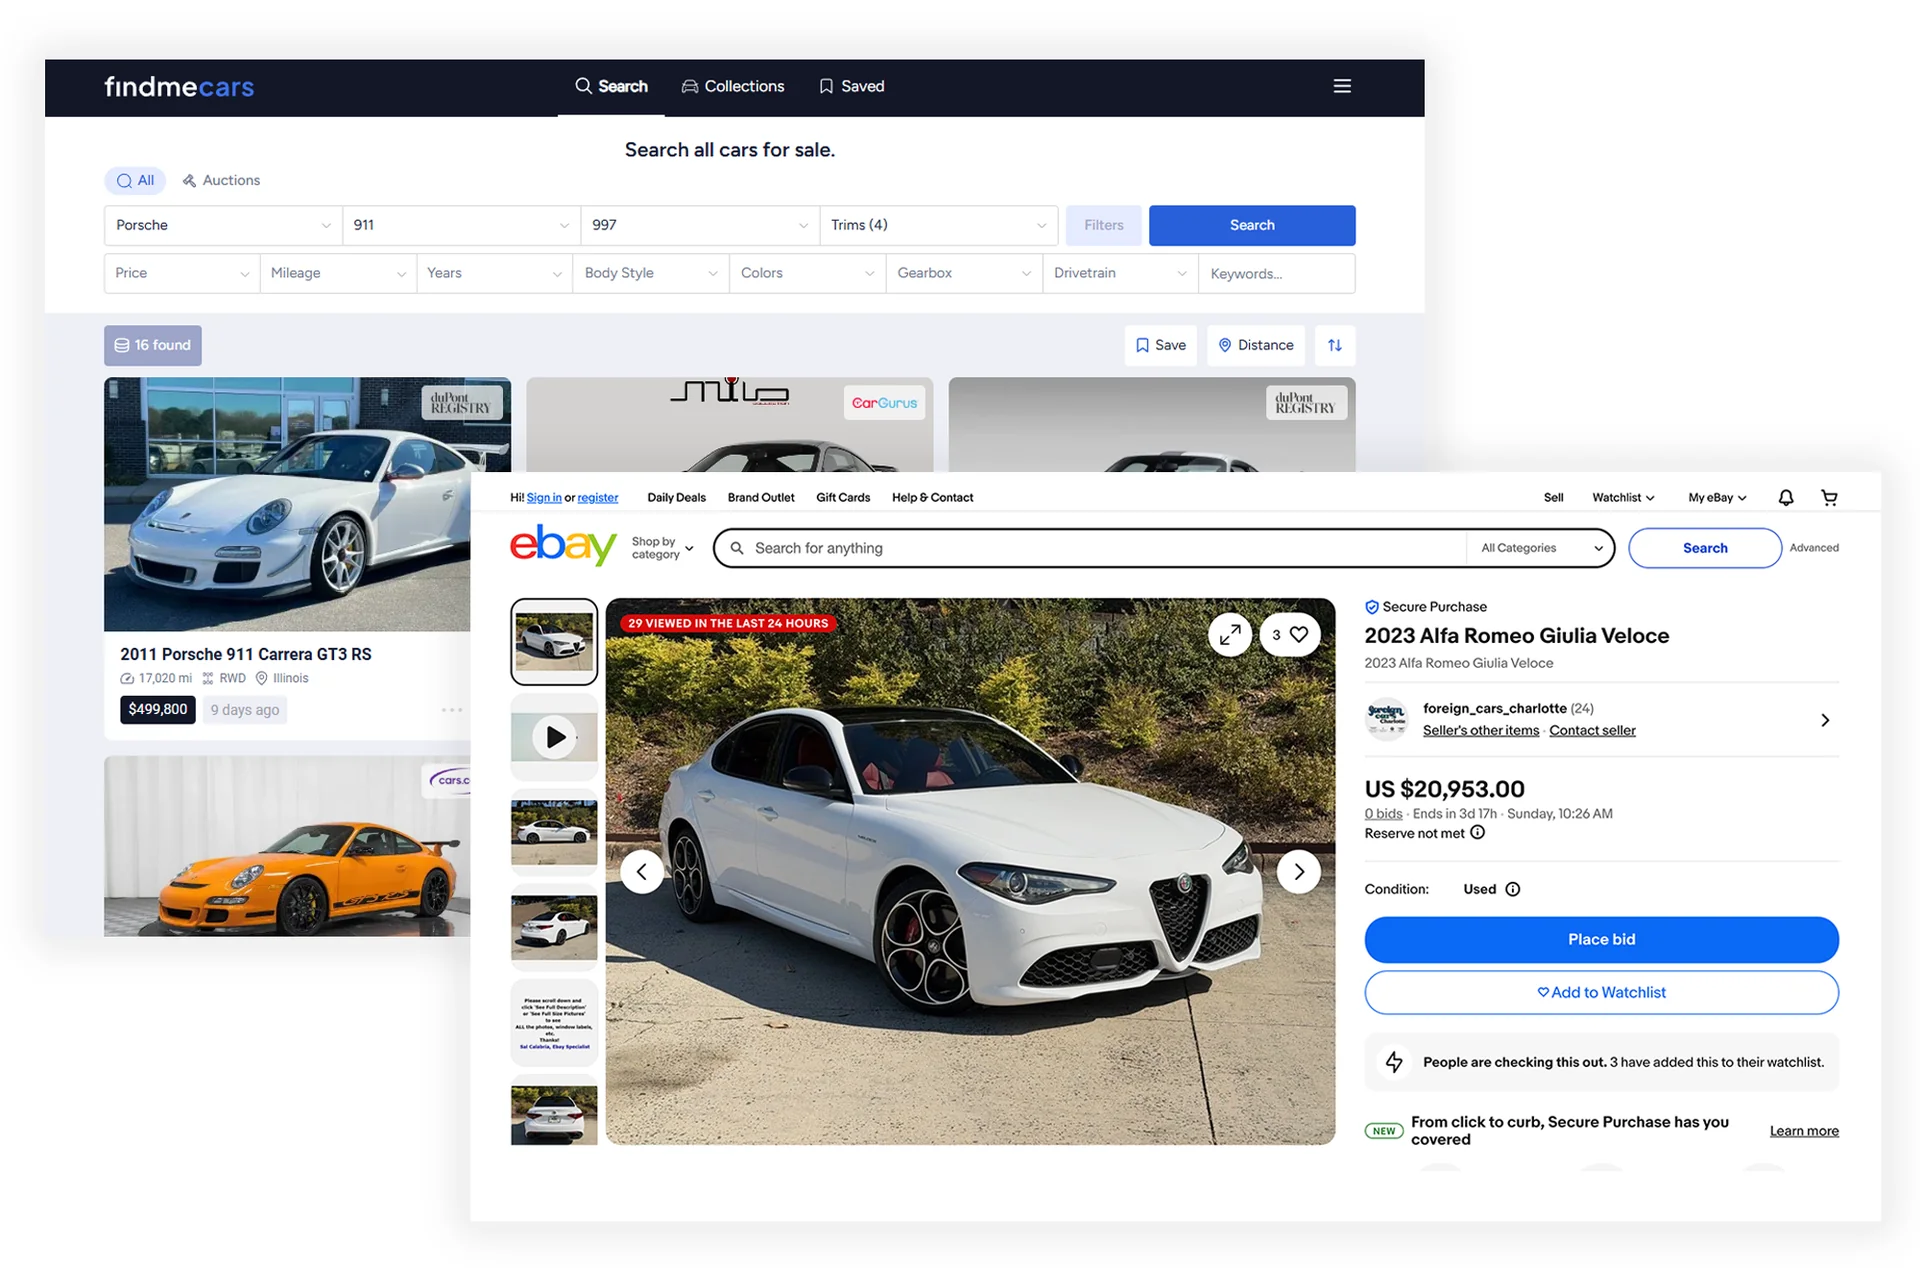Toggle Distance sorting option

pyautogui.click(x=1255, y=345)
